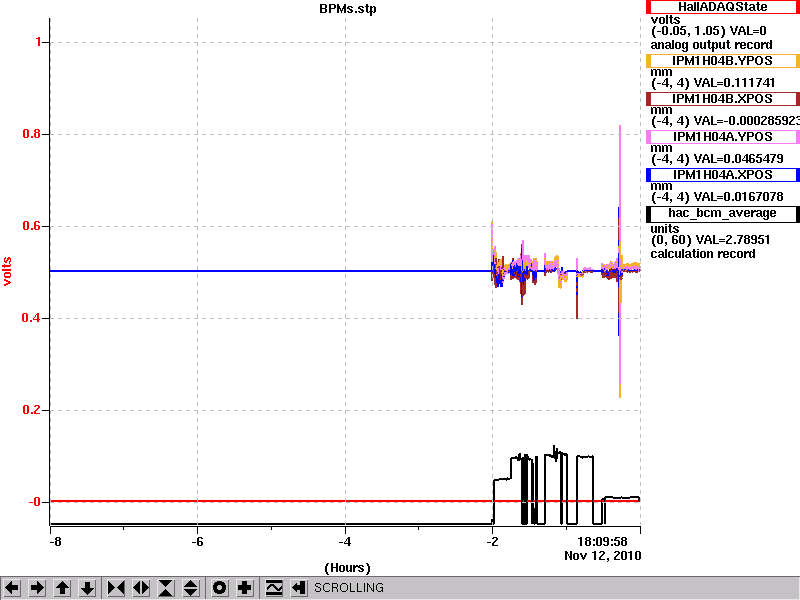Click the waveform refresh graph icon
The width and height of the screenshot is (800, 600).
274,588
